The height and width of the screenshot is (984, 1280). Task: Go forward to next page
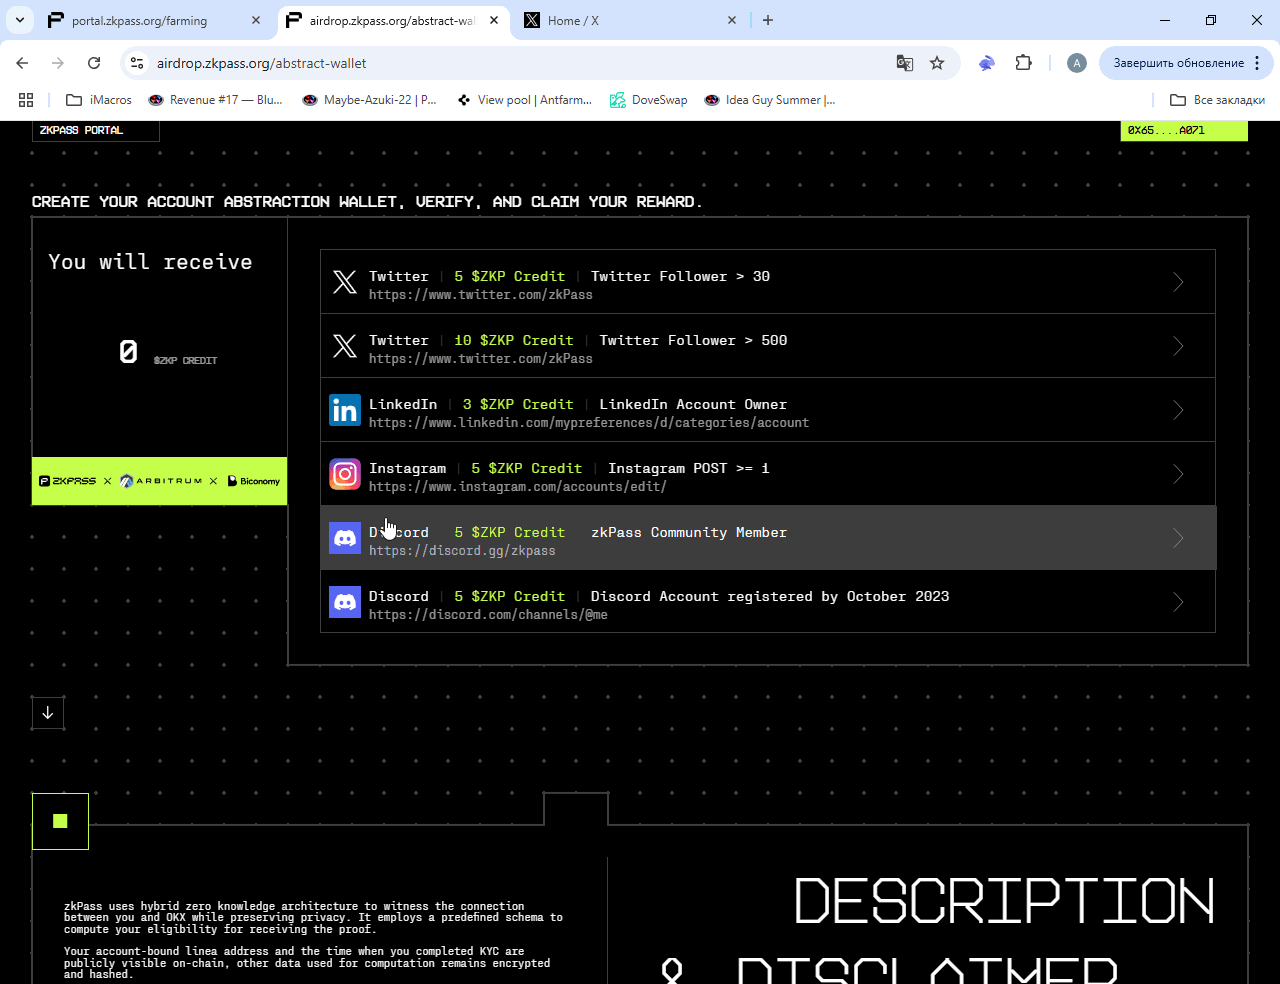click(x=58, y=63)
